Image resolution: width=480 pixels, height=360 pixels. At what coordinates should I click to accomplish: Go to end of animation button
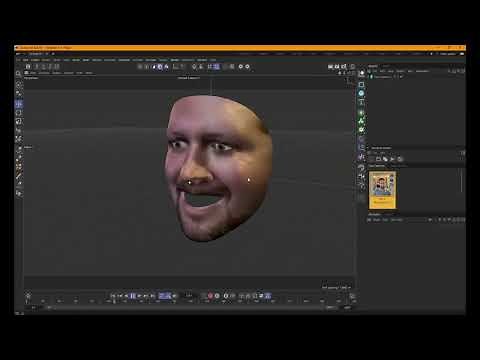click(153, 296)
